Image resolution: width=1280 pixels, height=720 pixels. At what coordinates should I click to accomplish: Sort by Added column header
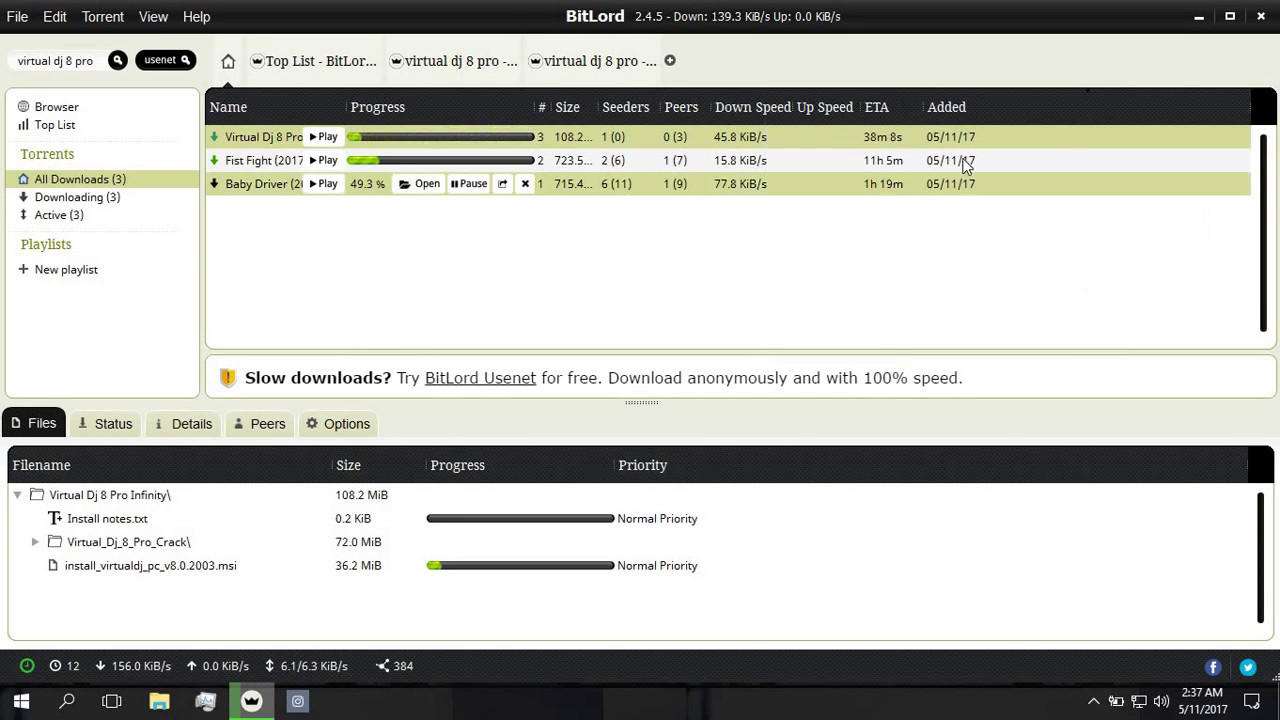point(946,107)
